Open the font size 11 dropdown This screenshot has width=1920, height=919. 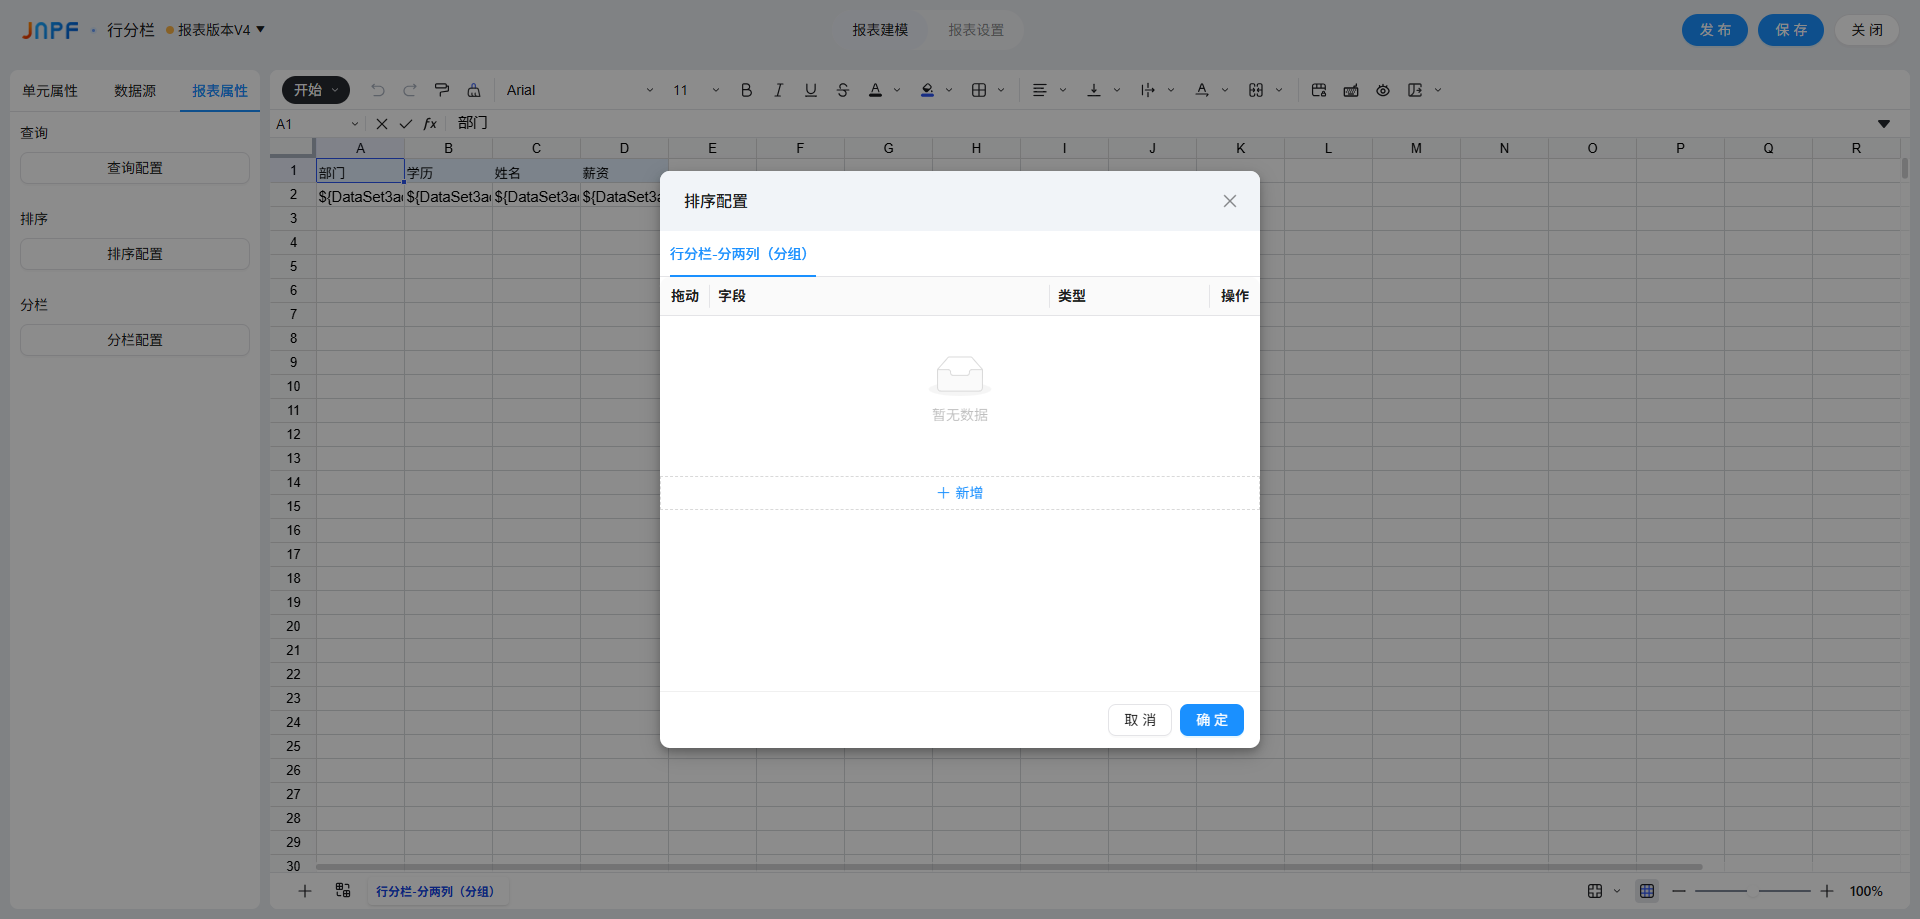point(695,90)
